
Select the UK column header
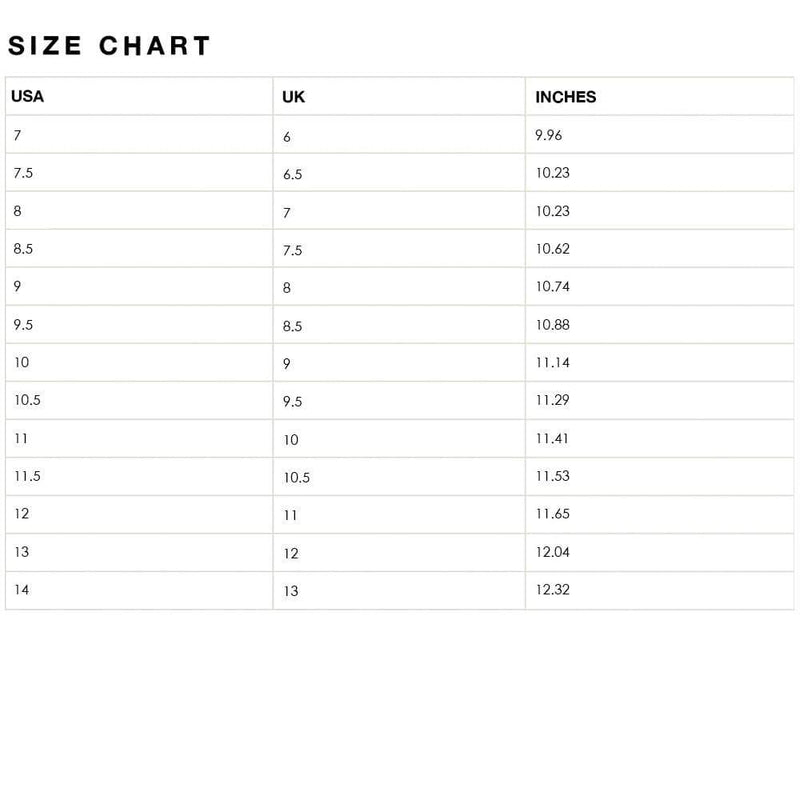tap(293, 97)
